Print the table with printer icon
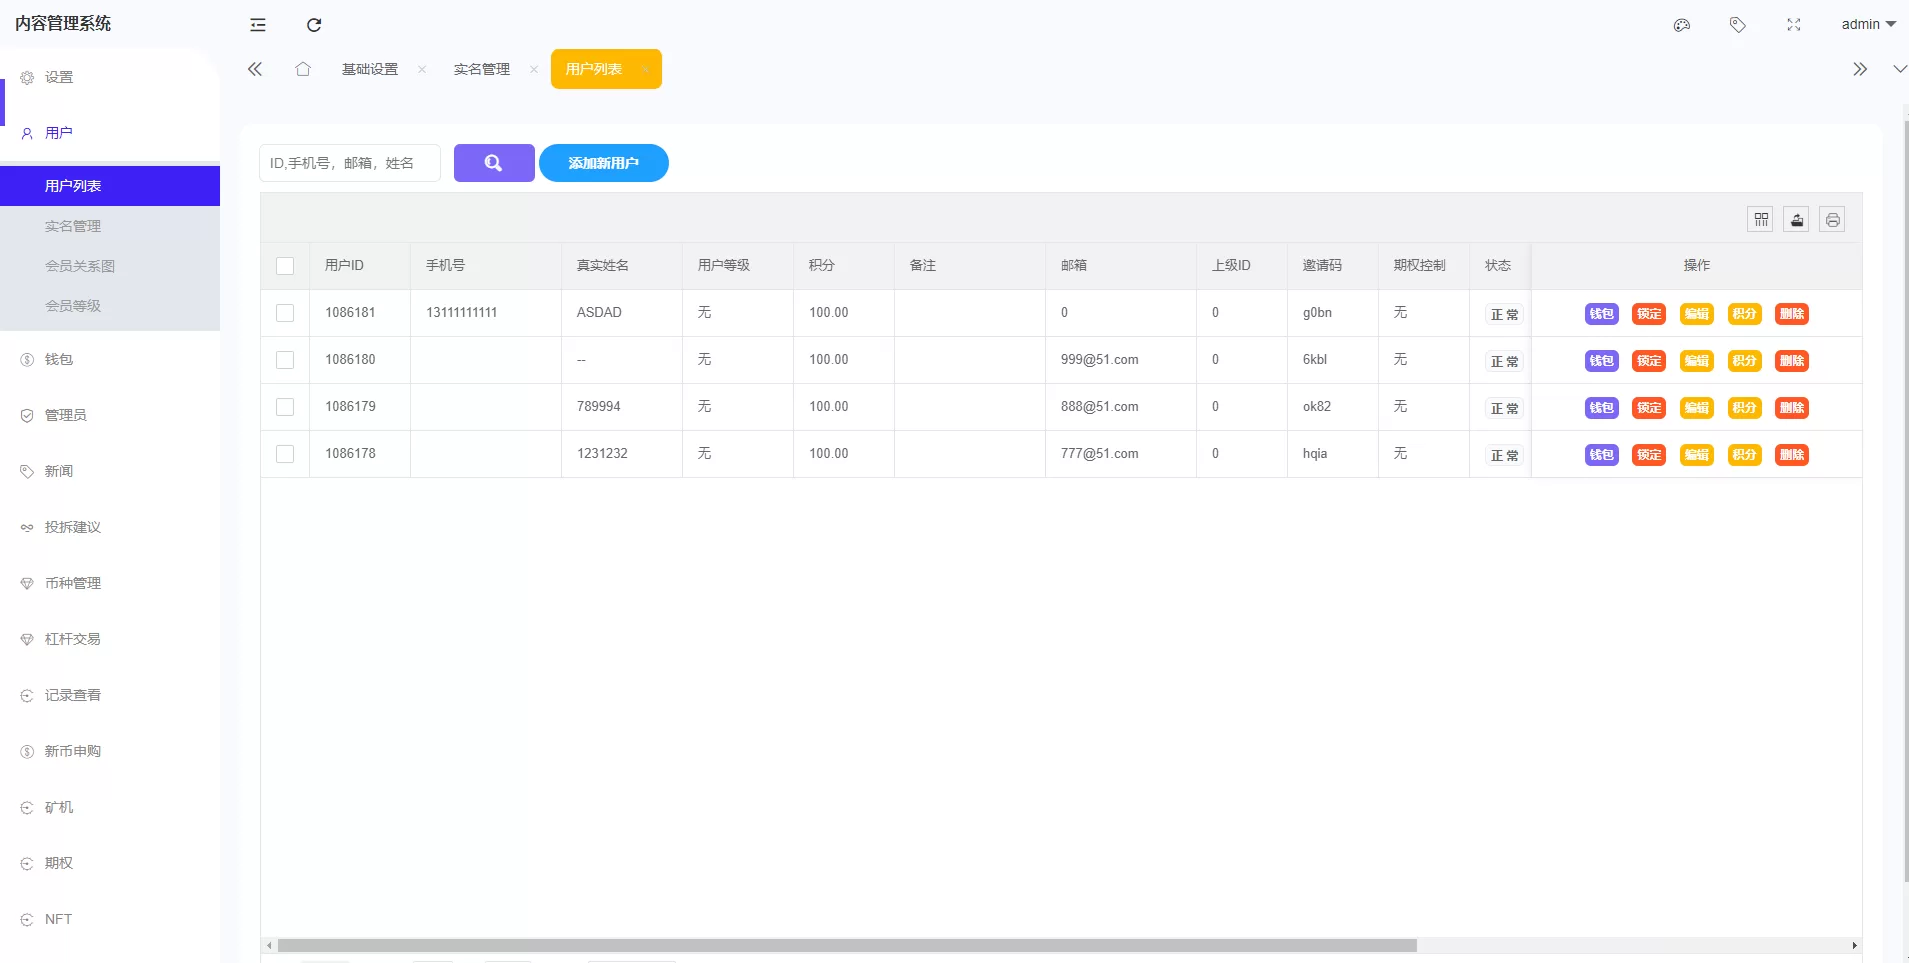 pyautogui.click(x=1832, y=220)
